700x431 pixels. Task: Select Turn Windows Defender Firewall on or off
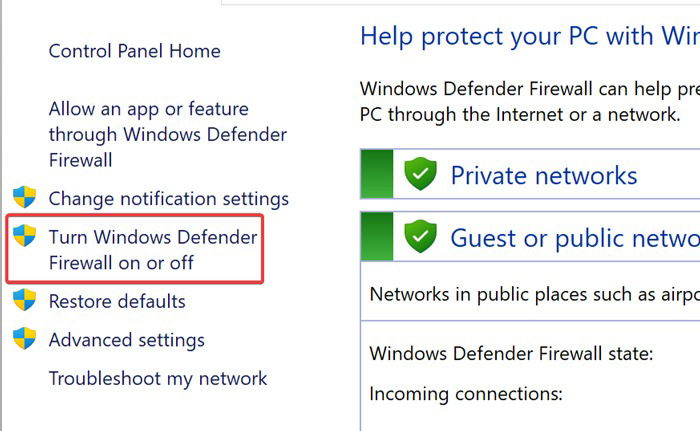pos(153,250)
